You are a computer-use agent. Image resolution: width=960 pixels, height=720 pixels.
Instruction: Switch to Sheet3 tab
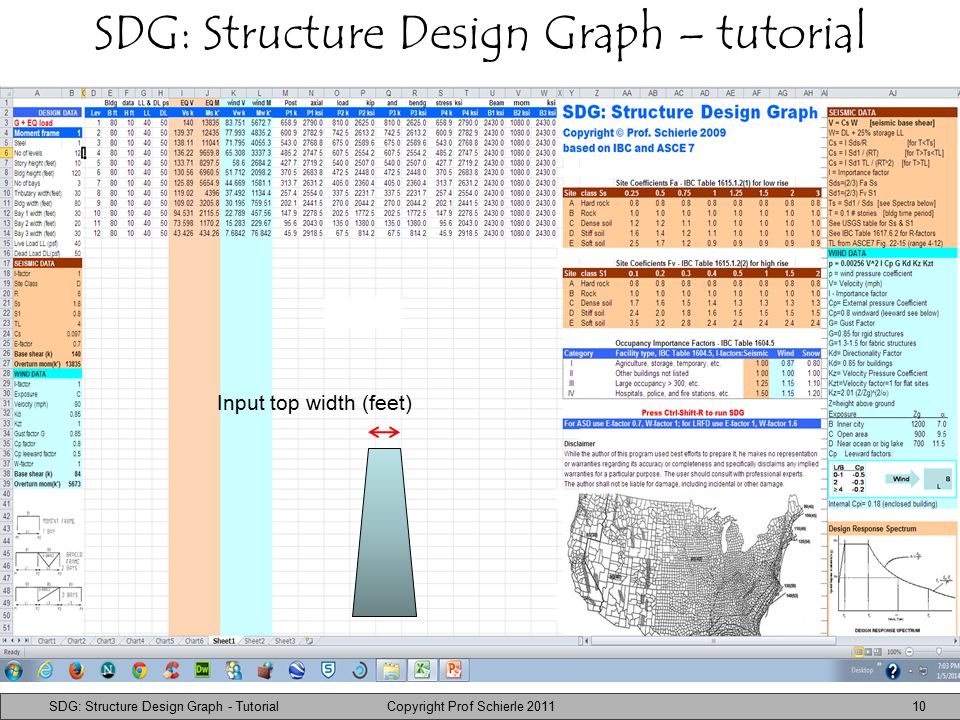tap(284, 641)
